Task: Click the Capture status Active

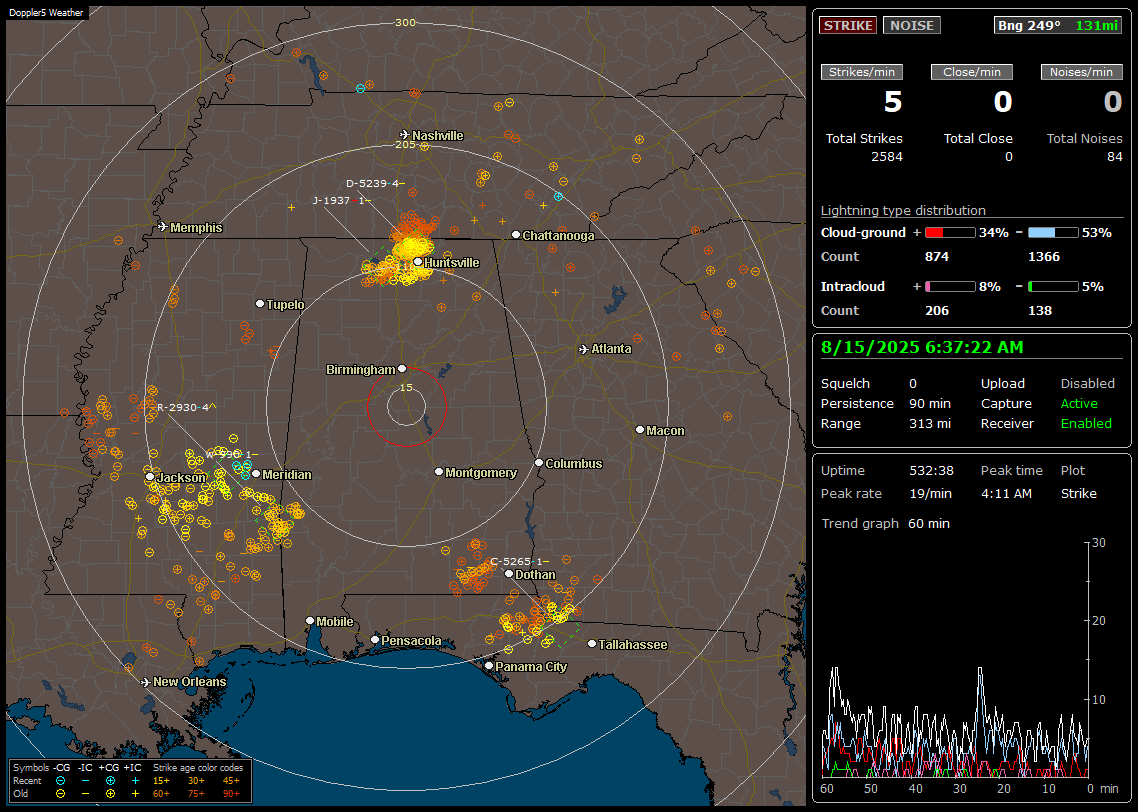Action: coord(1079,403)
